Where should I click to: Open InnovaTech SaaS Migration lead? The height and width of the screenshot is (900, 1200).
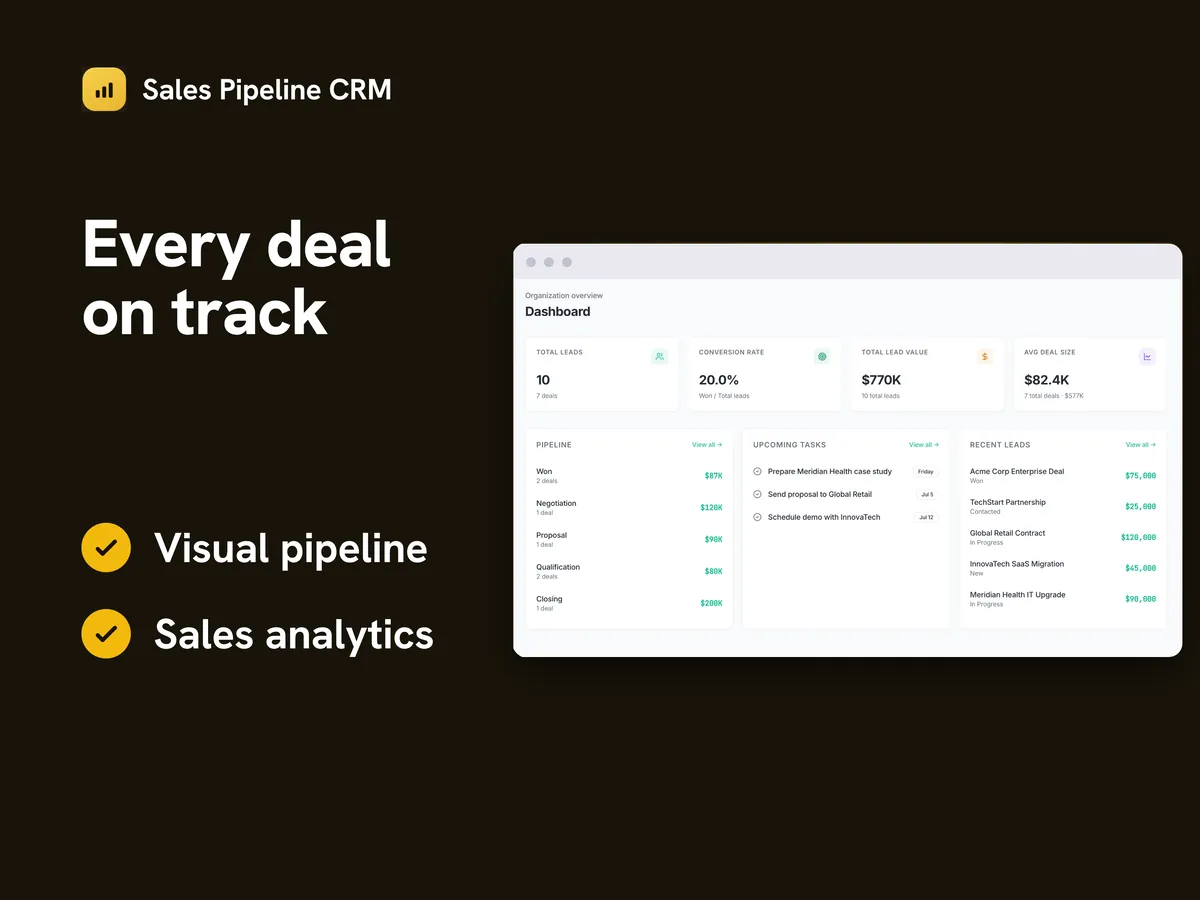[1063, 568]
